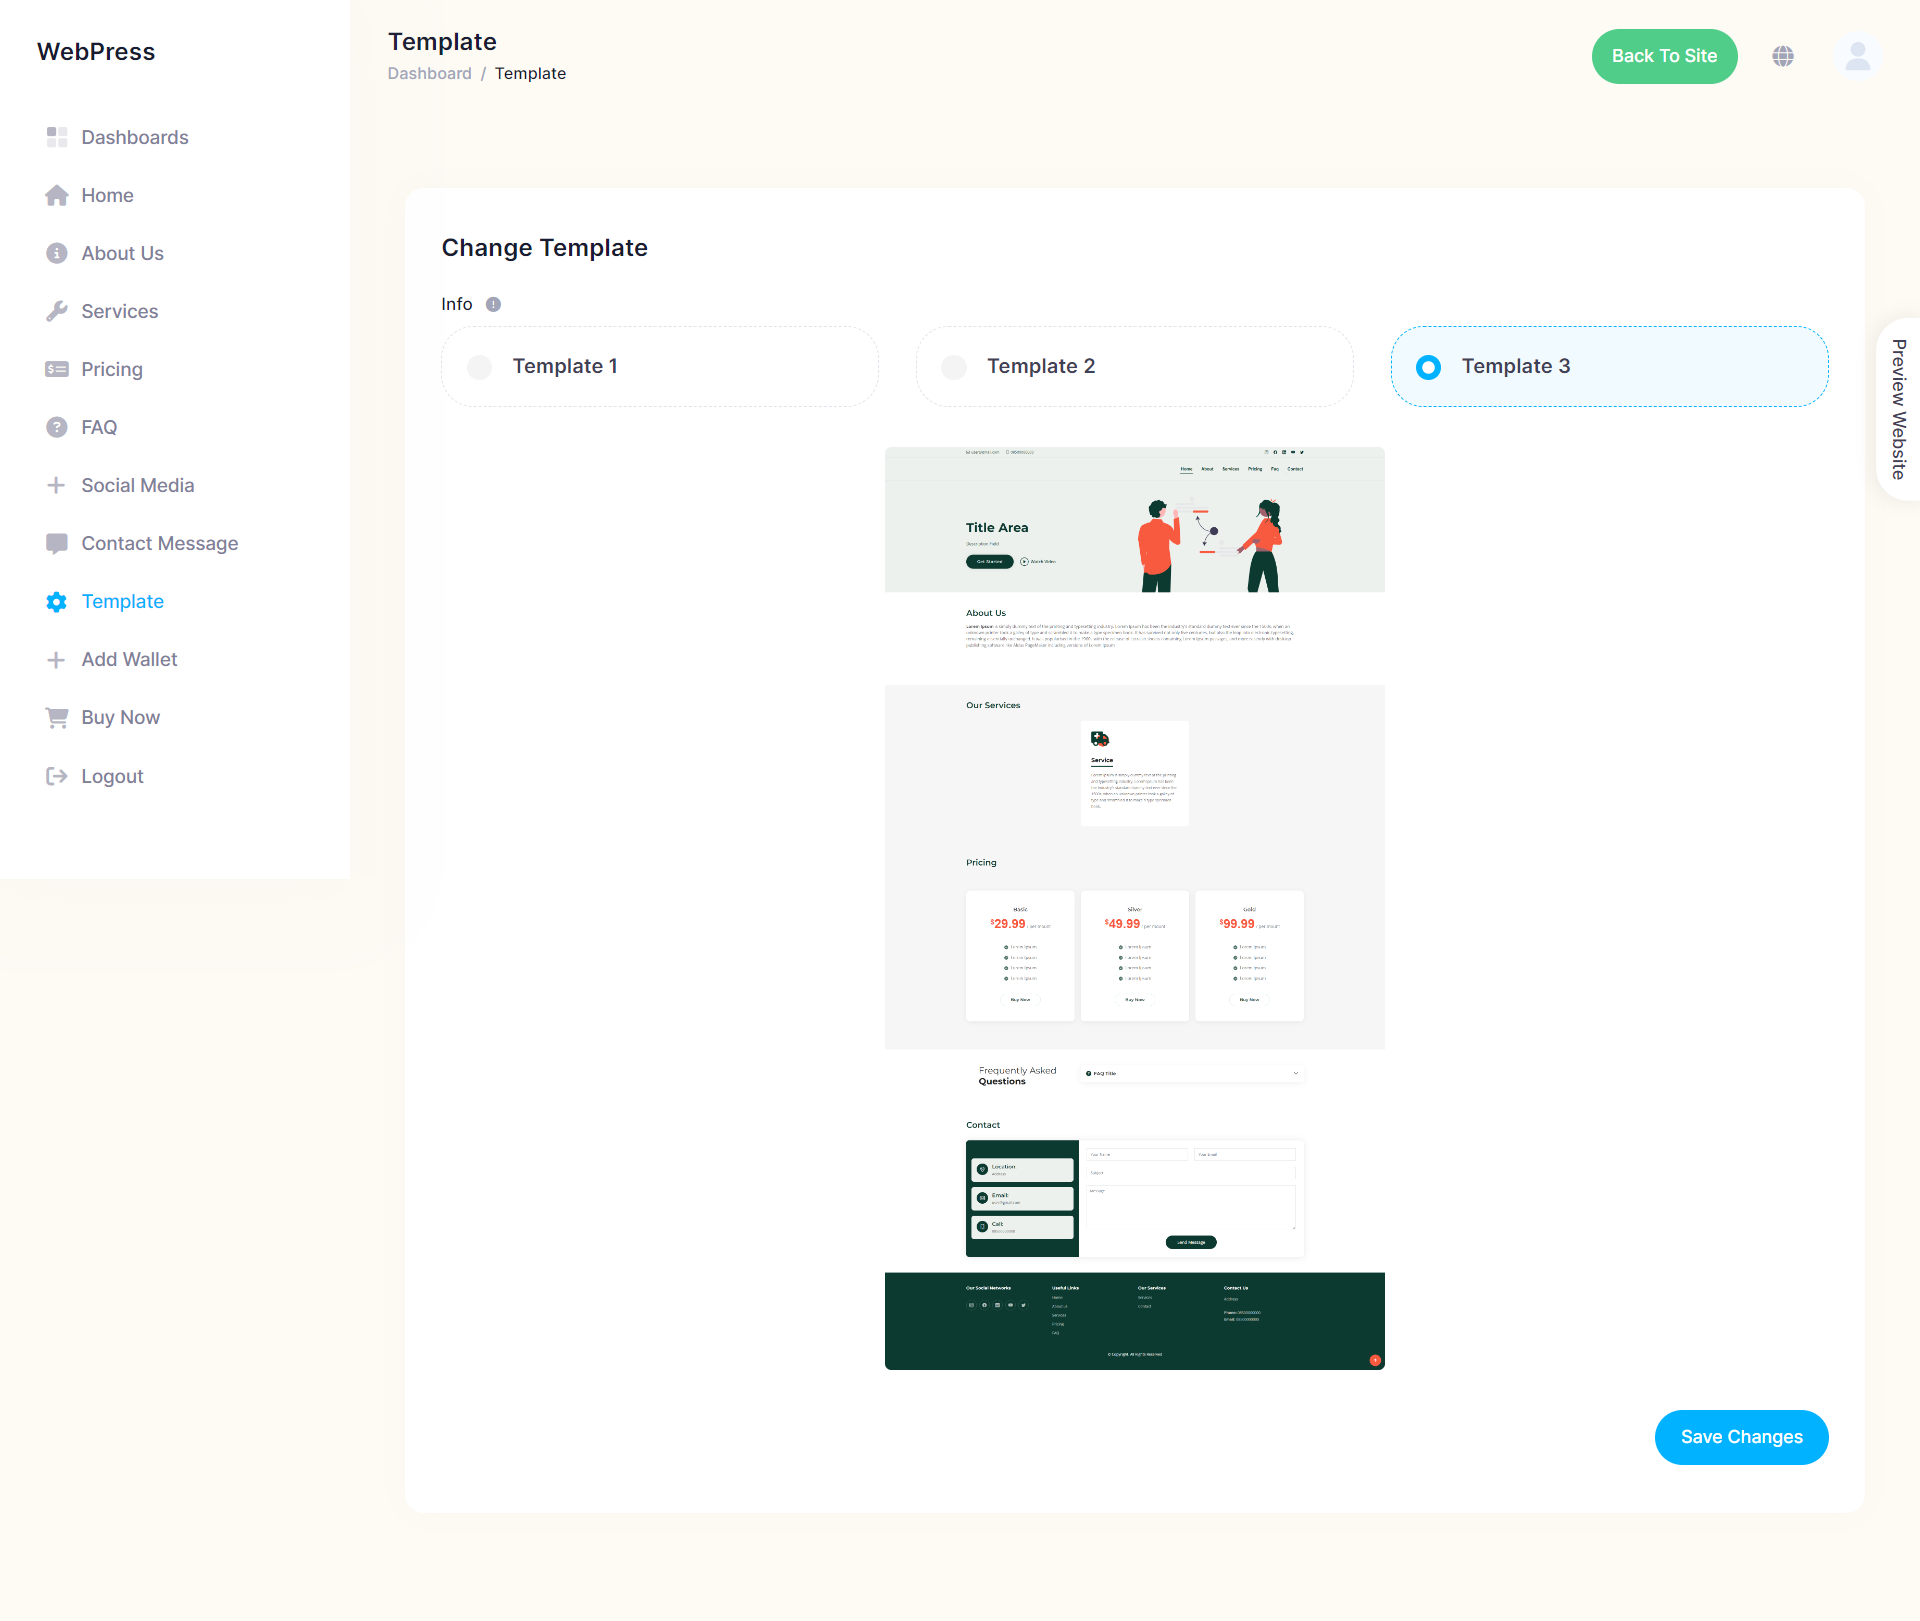Click the Dashboards grid icon
This screenshot has width=1920, height=1621.
pos(57,137)
